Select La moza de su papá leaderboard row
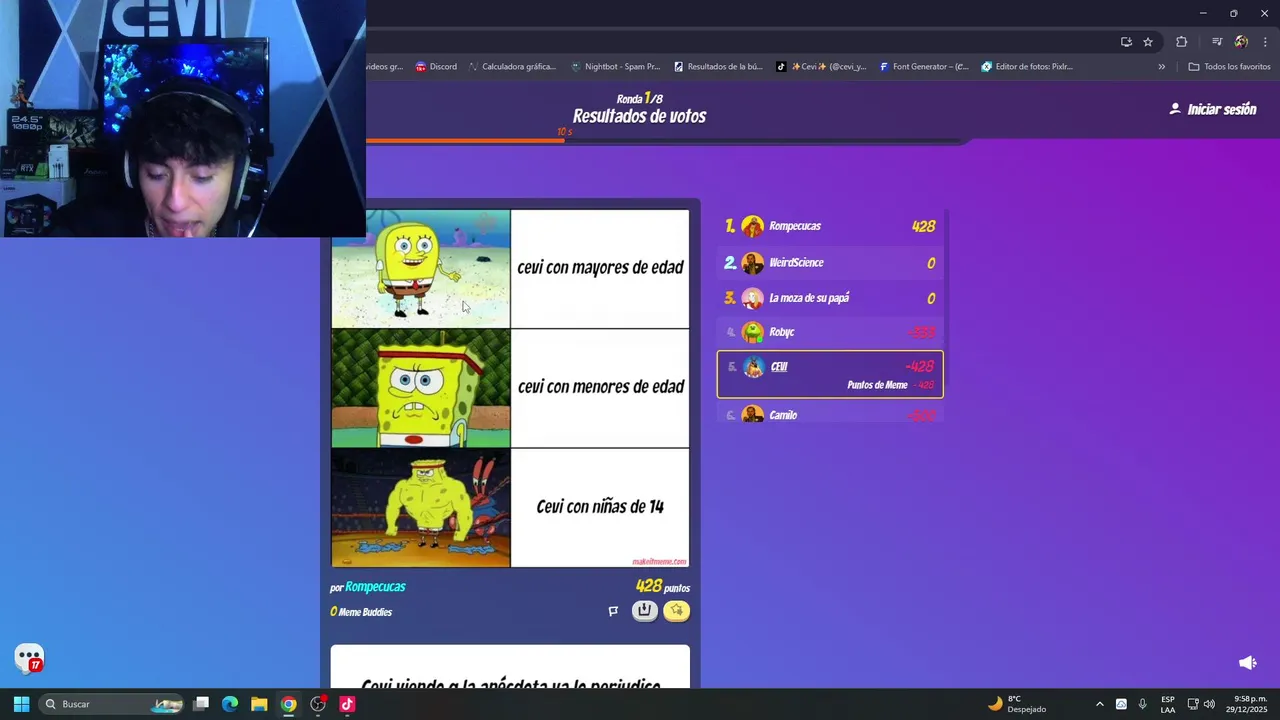1280x720 pixels. pos(830,298)
